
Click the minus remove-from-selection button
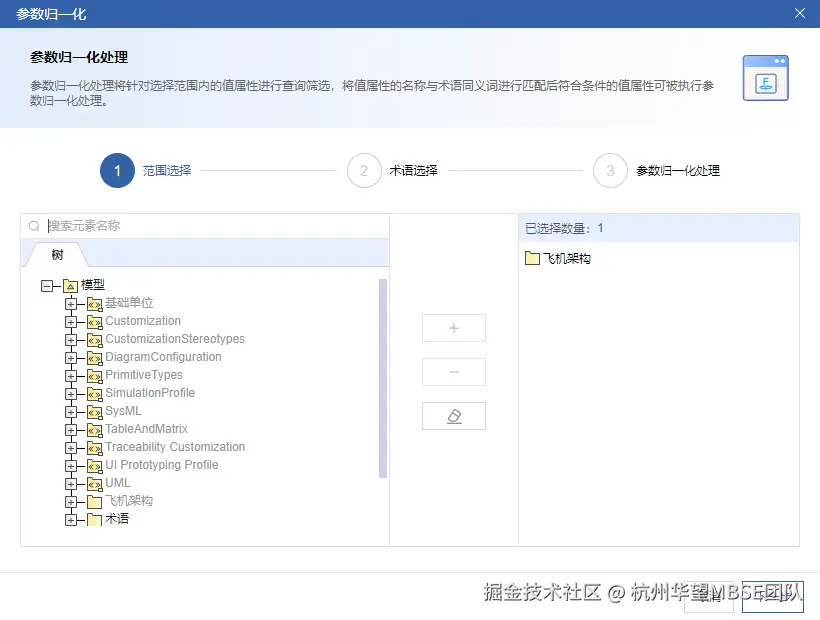tap(454, 372)
